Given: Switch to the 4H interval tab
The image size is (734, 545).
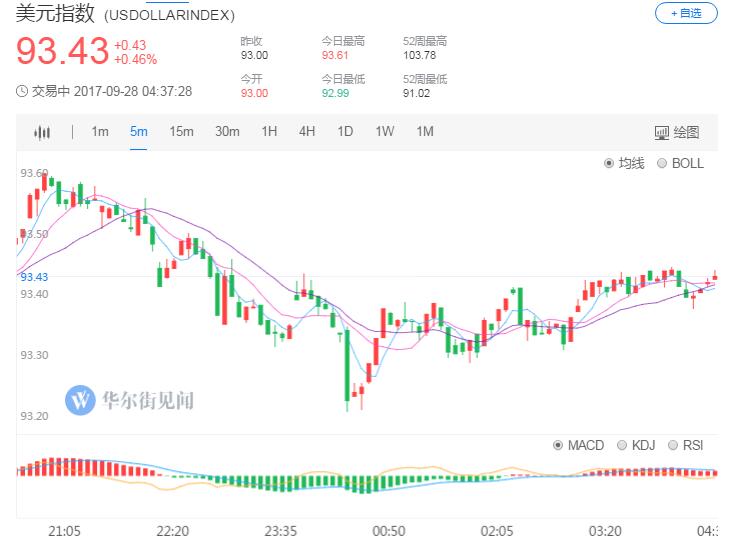Looking at the screenshot, I should 307,132.
